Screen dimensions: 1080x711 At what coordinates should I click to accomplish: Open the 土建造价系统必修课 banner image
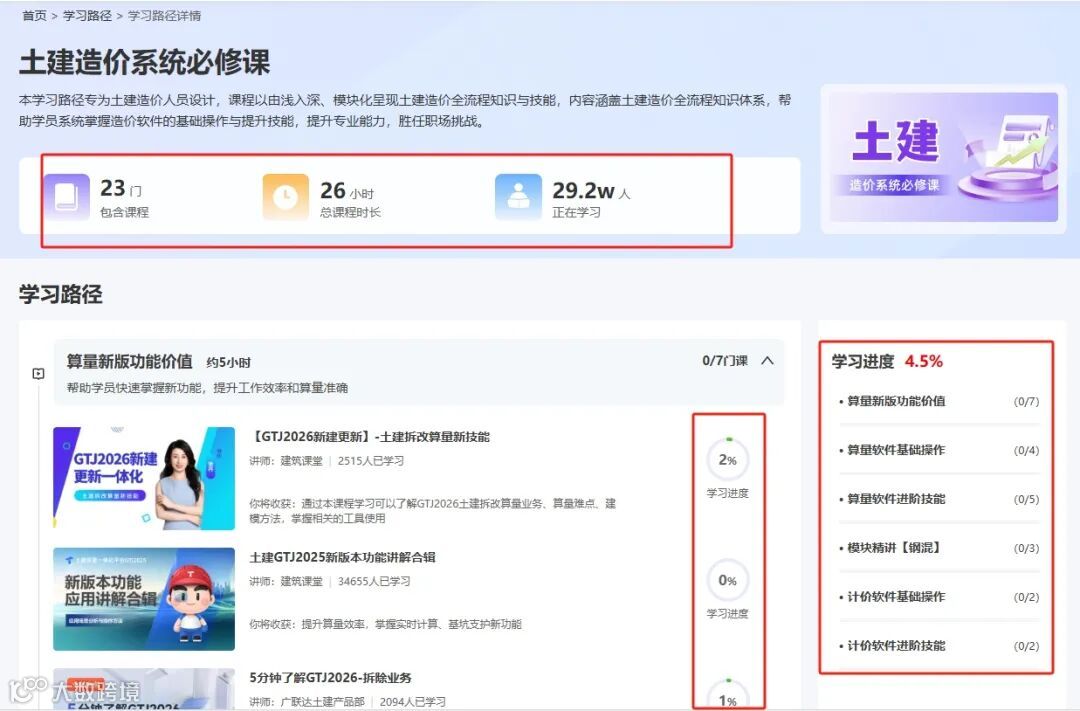point(943,158)
